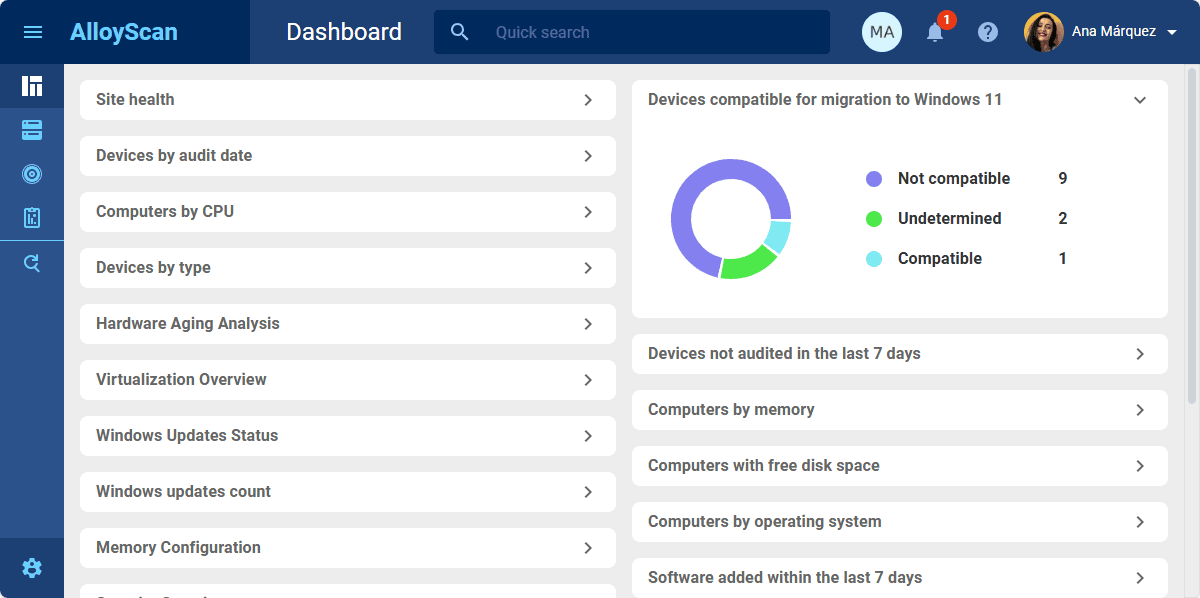The height and width of the screenshot is (598, 1200).
Task: Open the clipboard reports icon in sidebar
Action: pos(32,218)
